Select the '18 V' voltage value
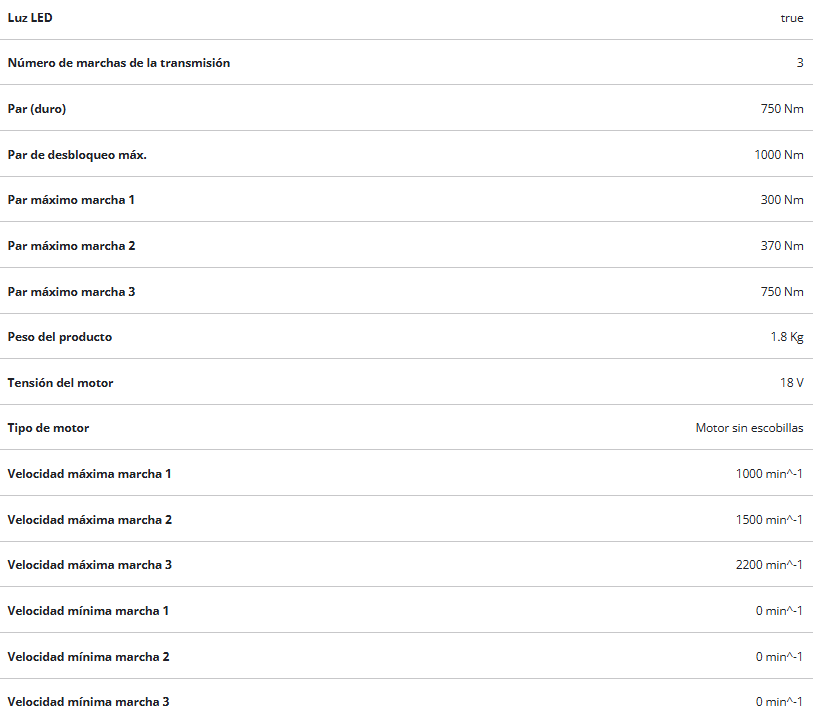 click(x=792, y=383)
